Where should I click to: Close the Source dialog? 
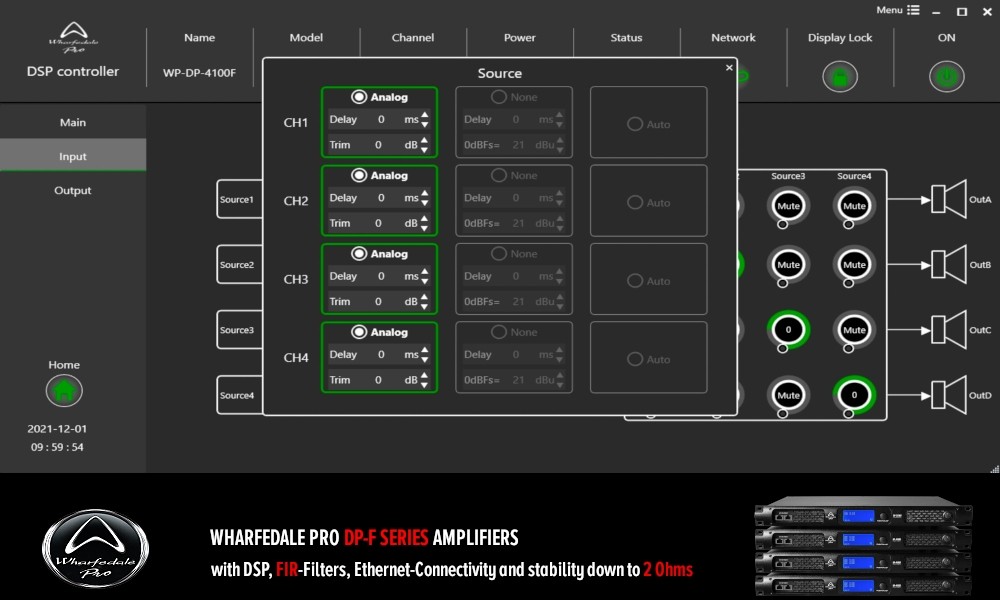(729, 68)
